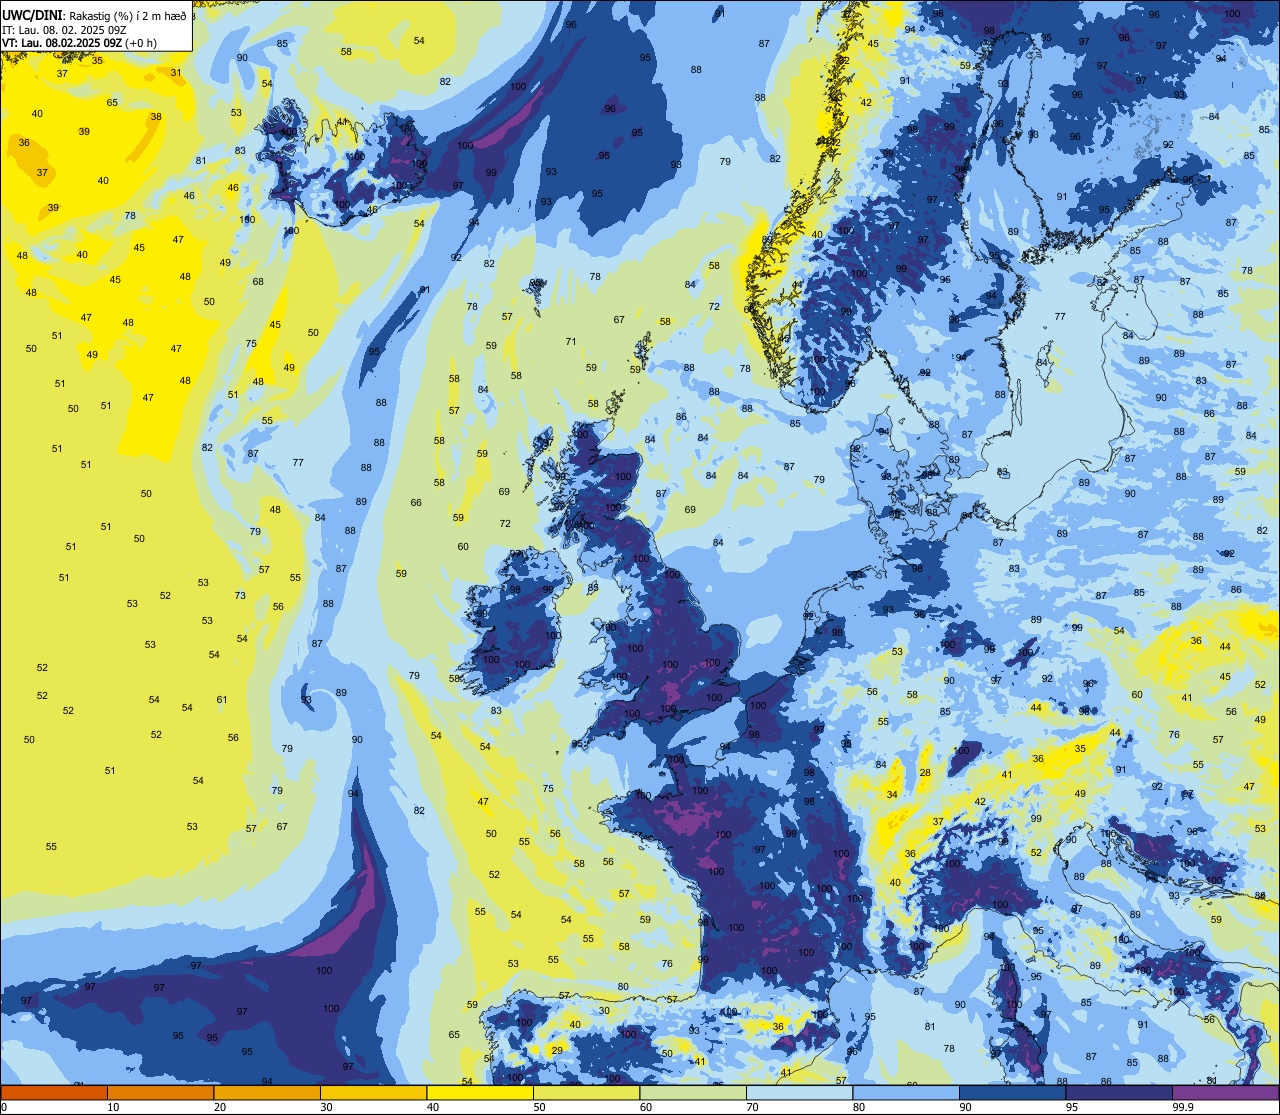This screenshot has height=1115, width=1280.
Task: Click the 90–95 medium blue legend segment
Action: [1012, 1092]
